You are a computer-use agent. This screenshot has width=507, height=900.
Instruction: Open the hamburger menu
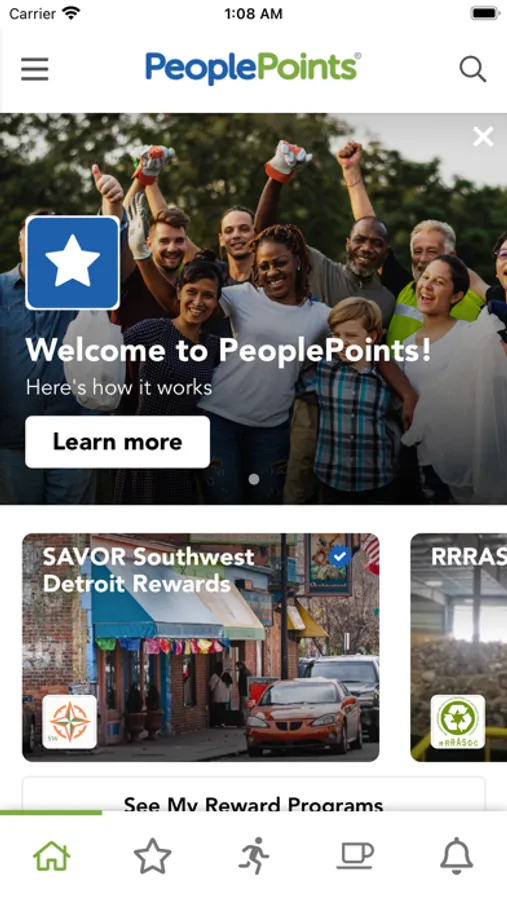click(34, 69)
